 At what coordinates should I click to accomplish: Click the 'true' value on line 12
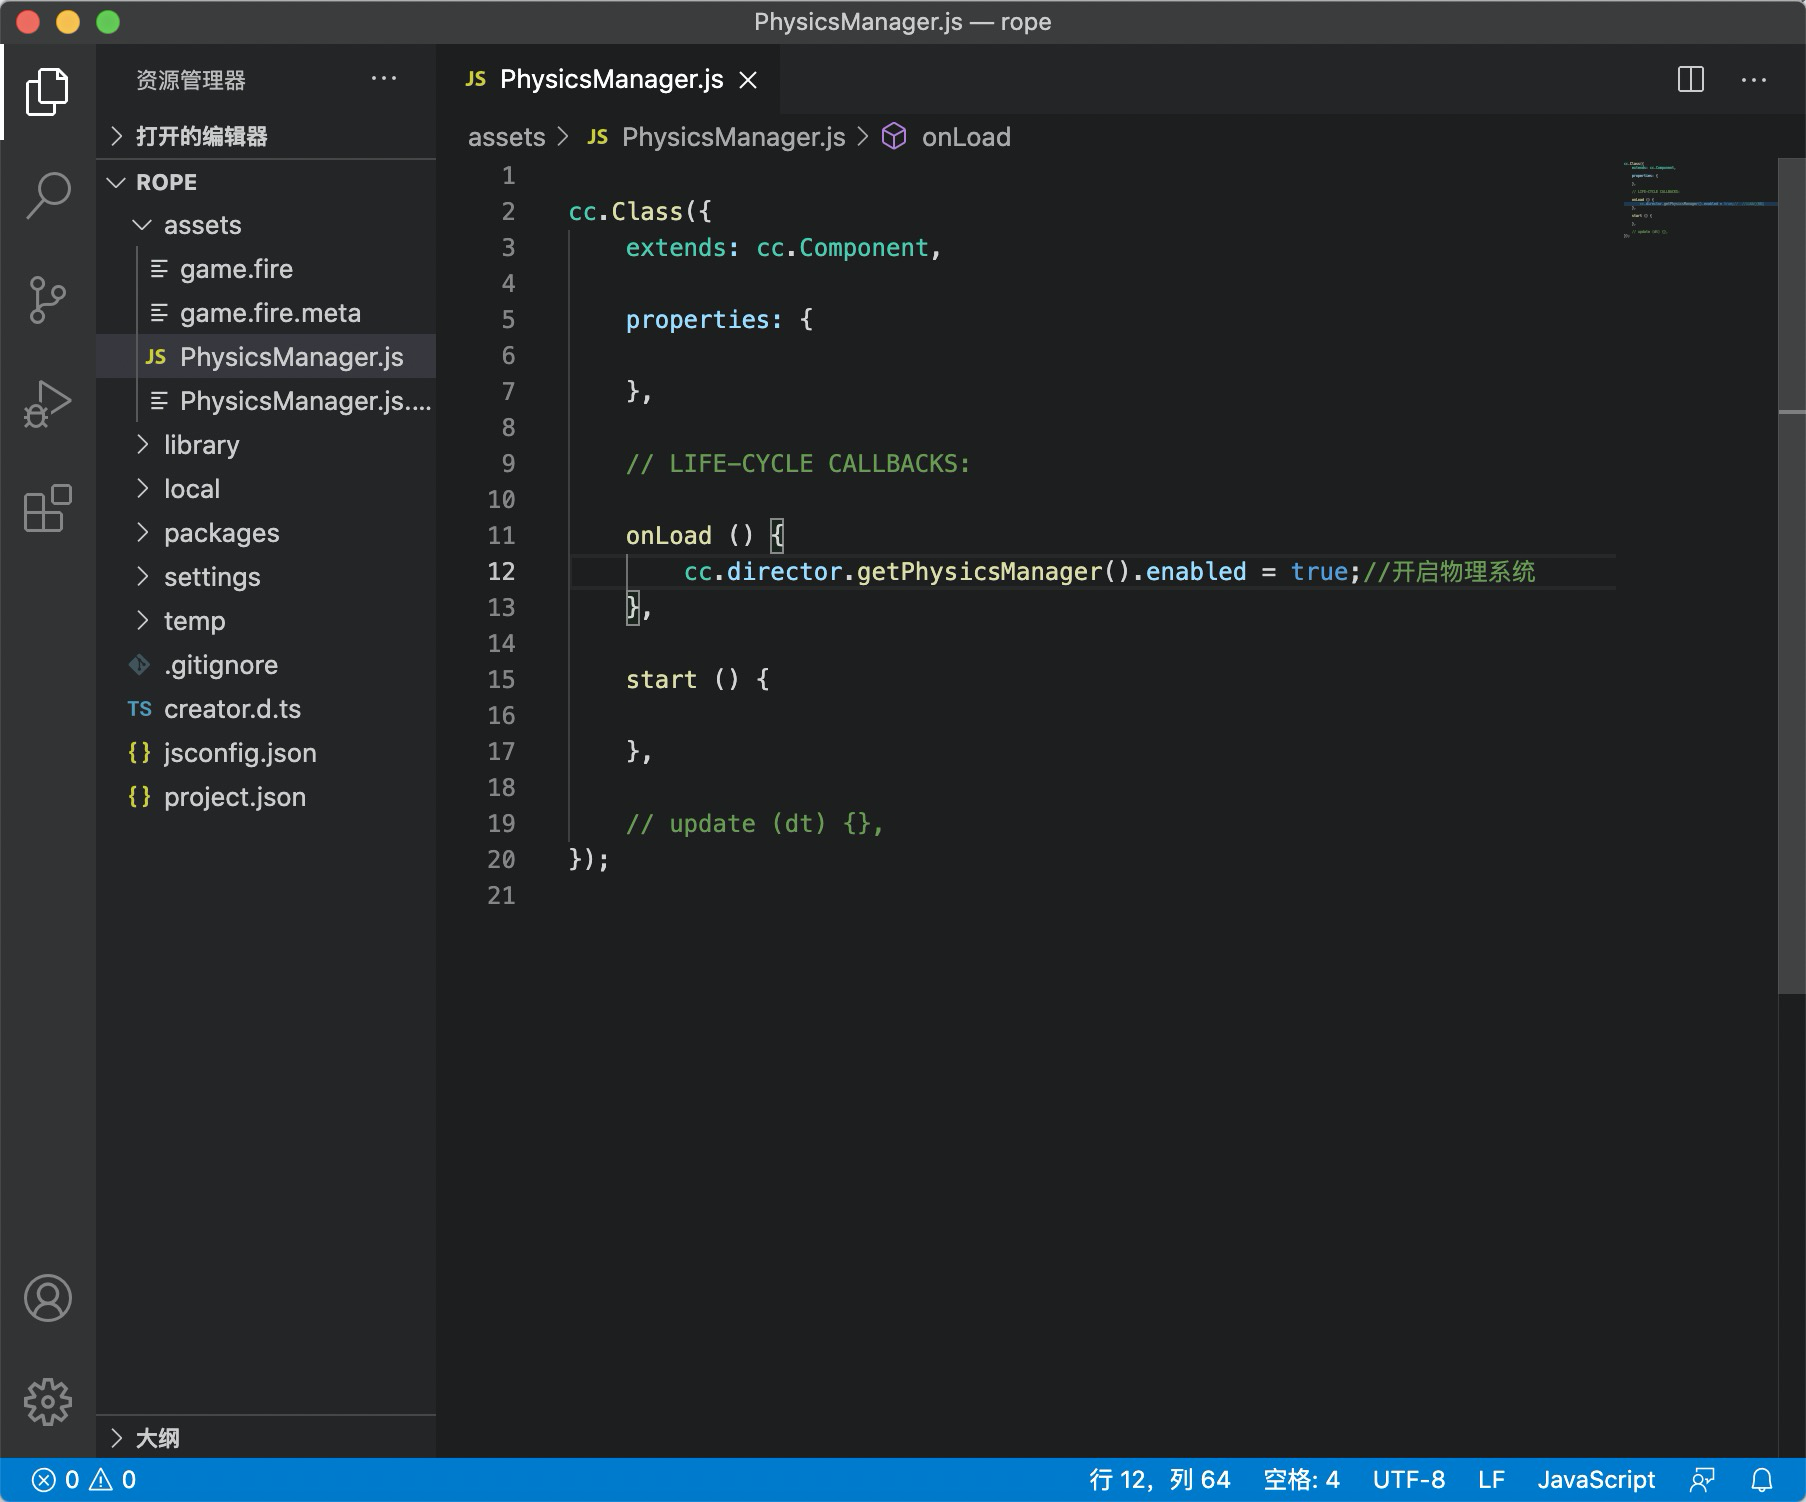pos(1319,571)
